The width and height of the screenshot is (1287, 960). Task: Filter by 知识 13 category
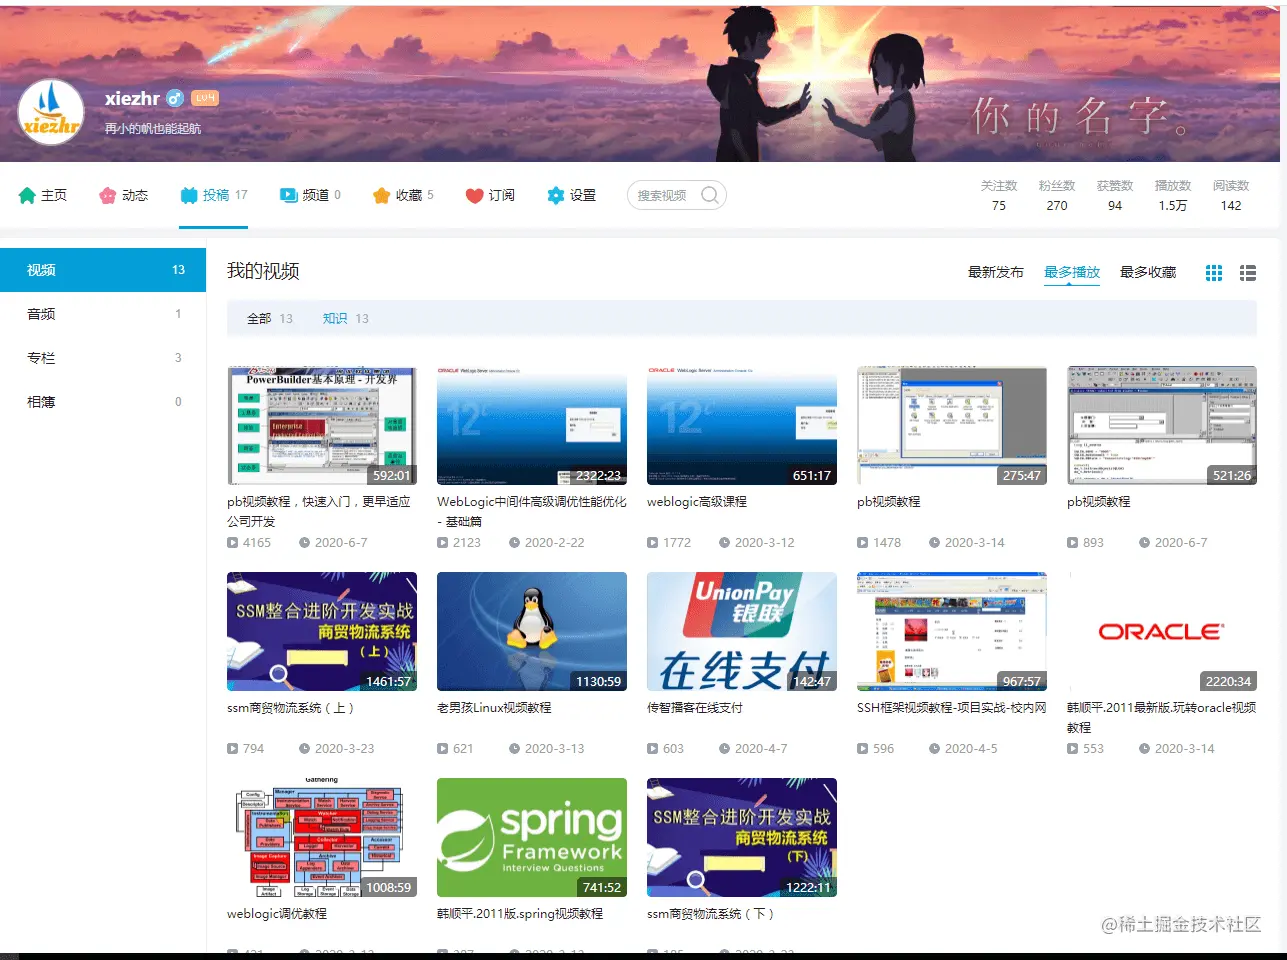coord(346,318)
